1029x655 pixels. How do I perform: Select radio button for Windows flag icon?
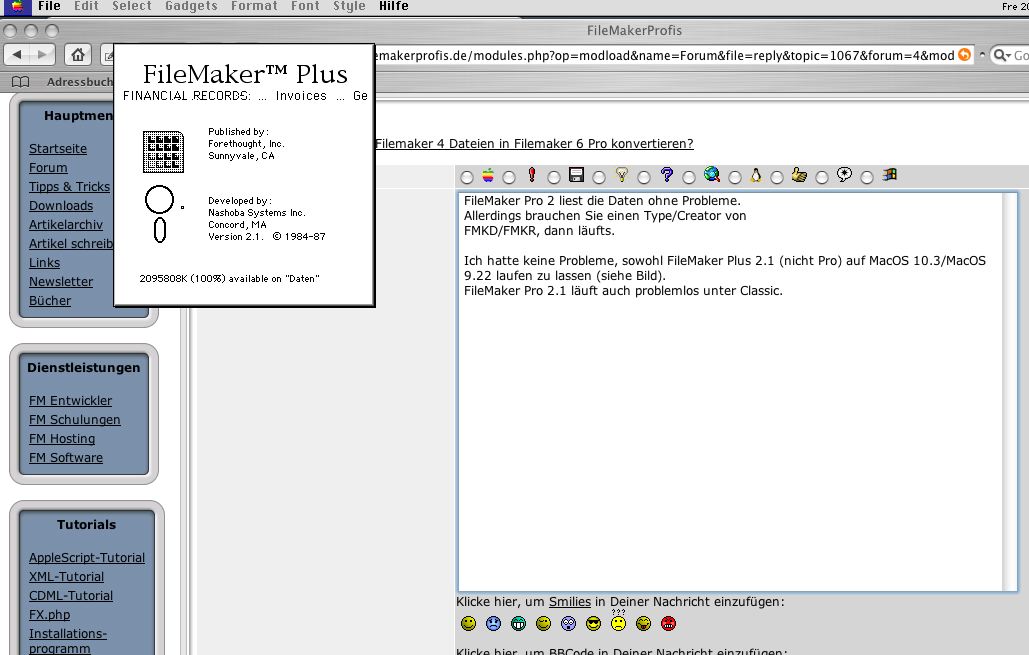867,177
